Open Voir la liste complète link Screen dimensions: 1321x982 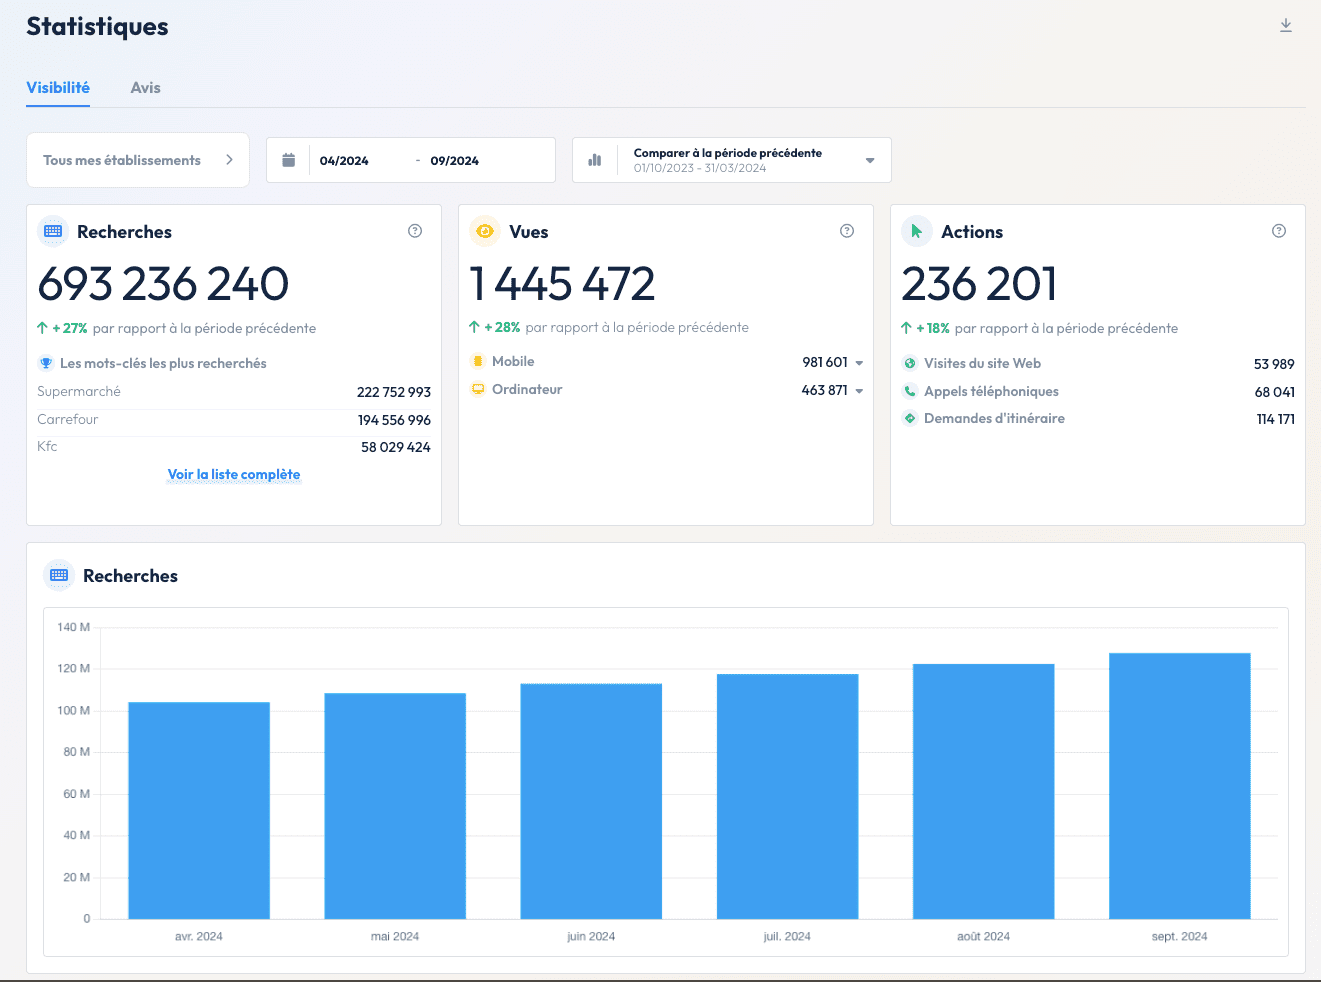pyautogui.click(x=234, y=474)
